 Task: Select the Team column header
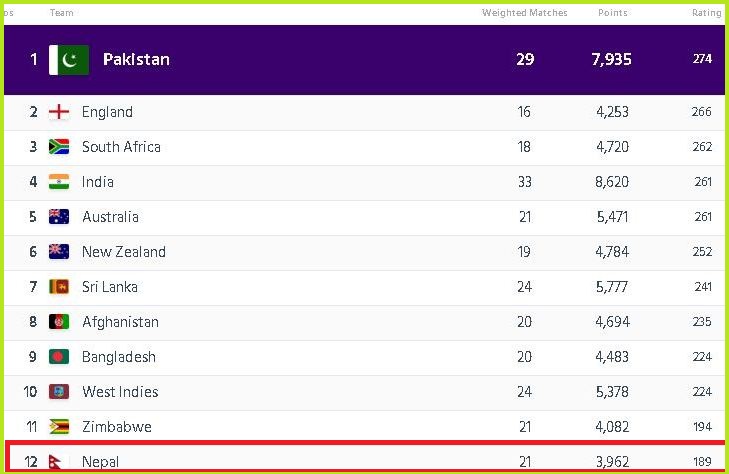[x=62, y=13]
